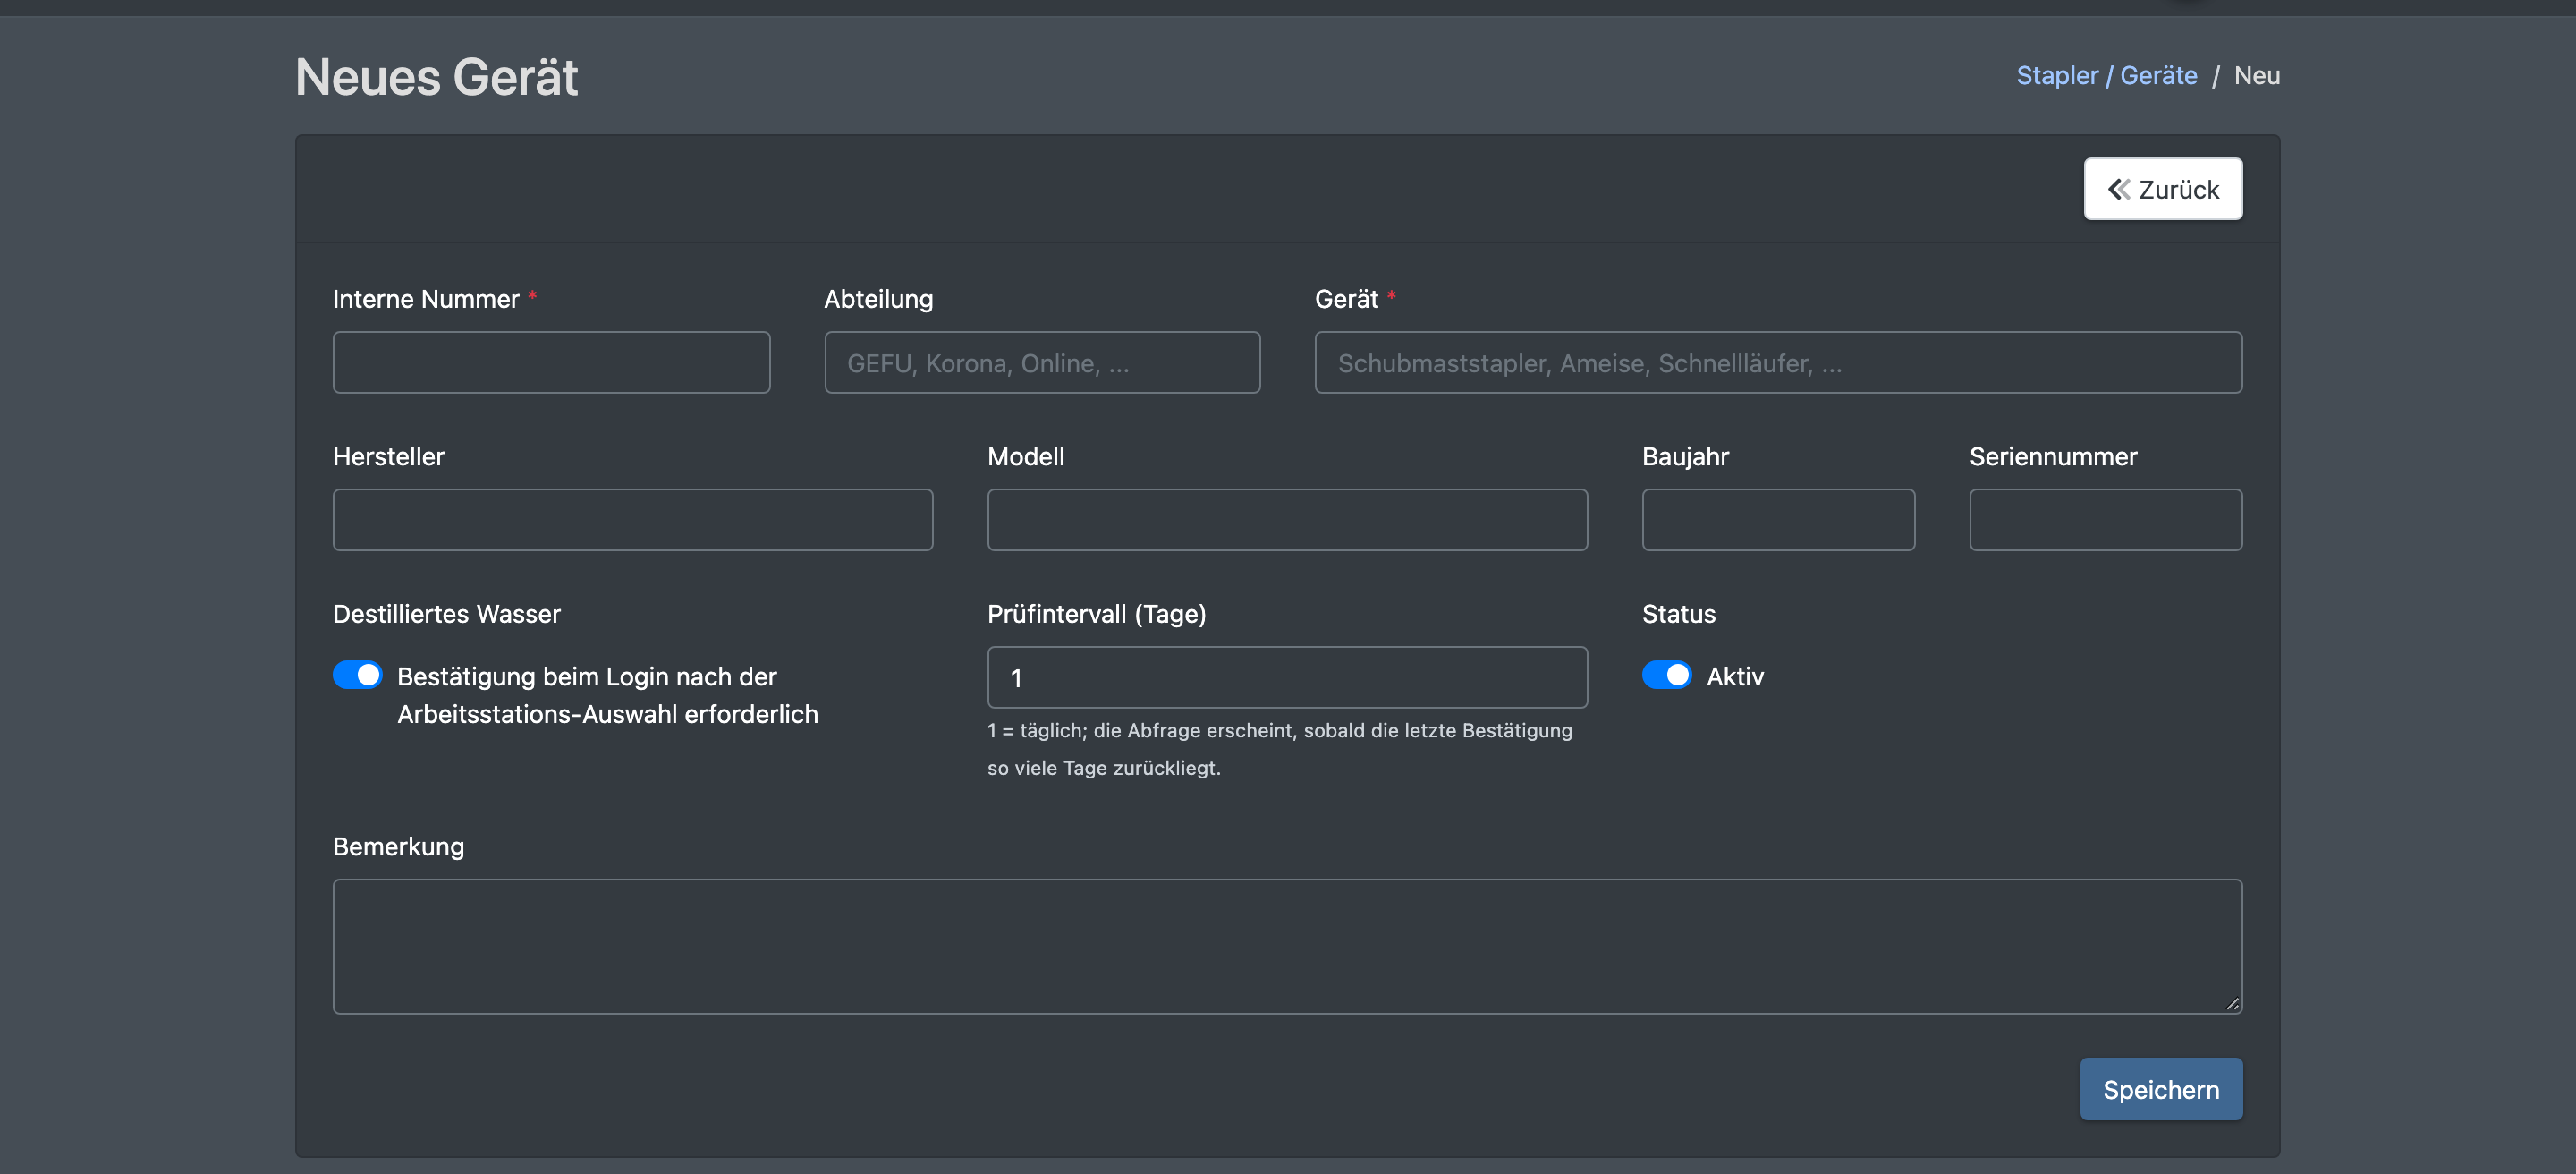Click the Neu breadcrumb text
The image size is (2576, 1174).
tap(2257, 76)
